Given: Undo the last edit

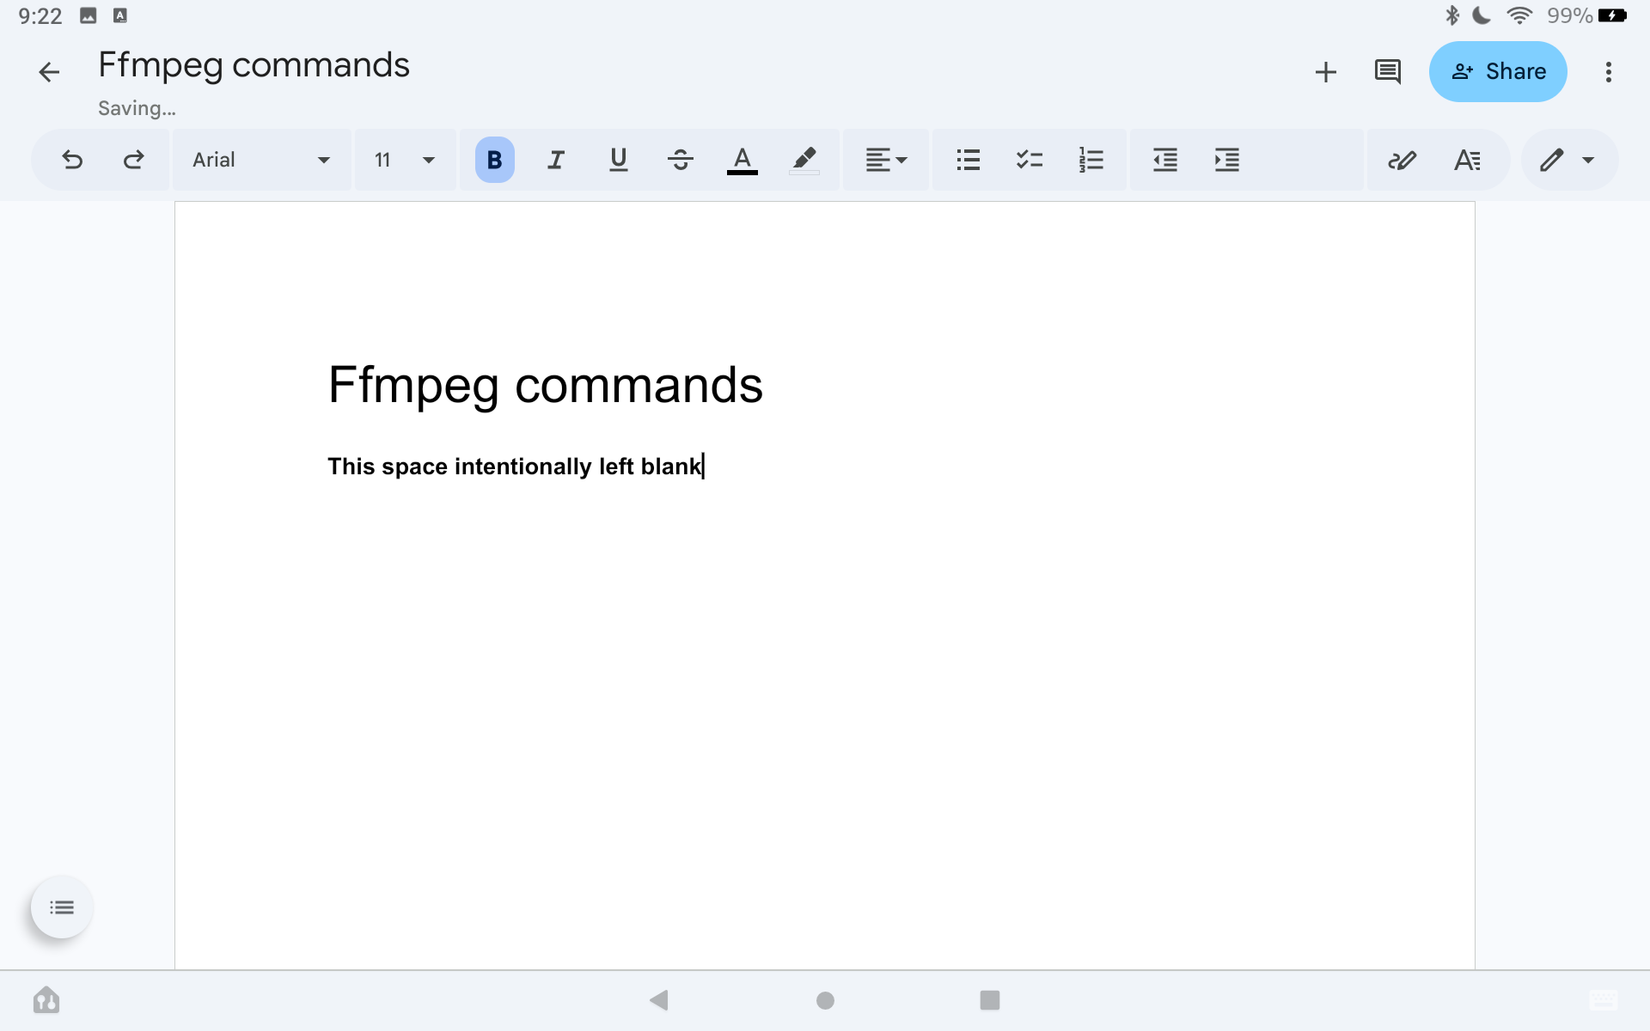Looking at the screenshot, I should click(x=72, y=160).
